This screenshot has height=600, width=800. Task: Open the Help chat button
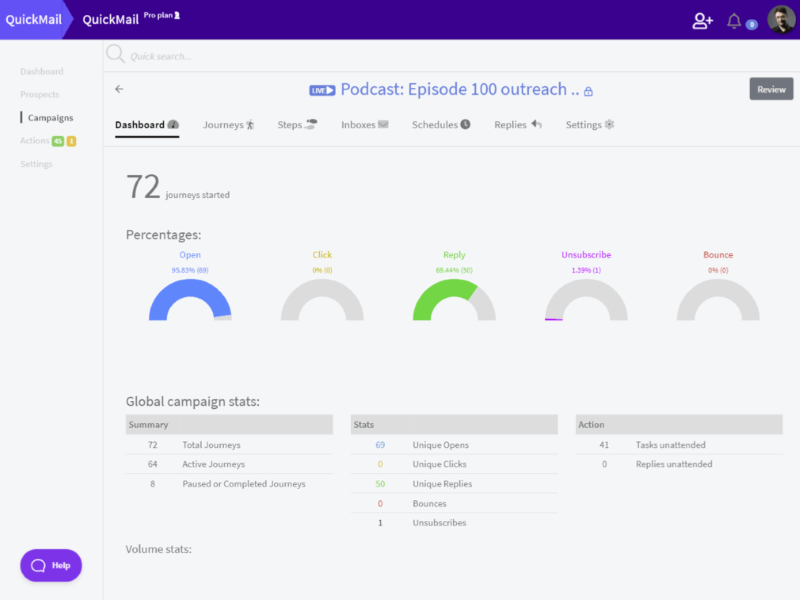coord(51,565)
